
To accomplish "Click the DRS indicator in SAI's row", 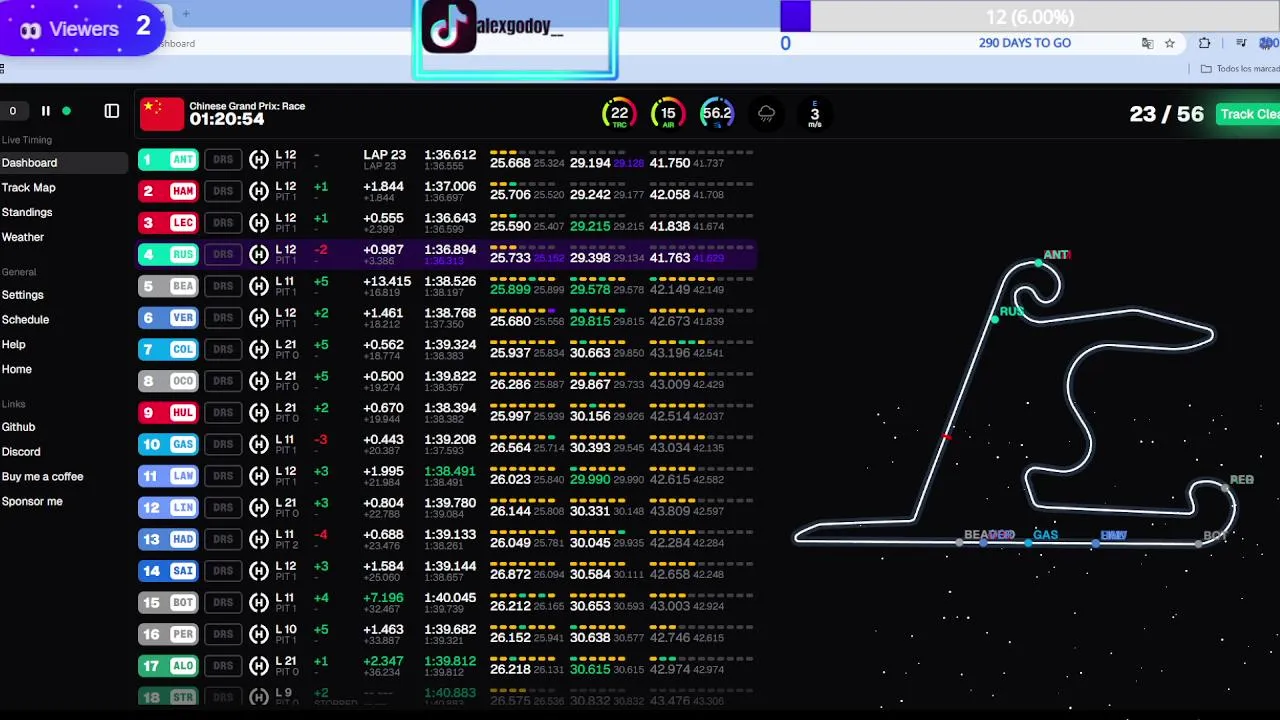I will [x=223, y=571].
